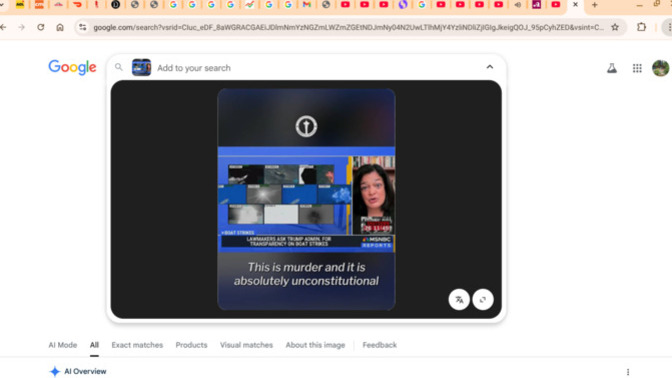
Task: Click the Google logo
Action: 72,67
